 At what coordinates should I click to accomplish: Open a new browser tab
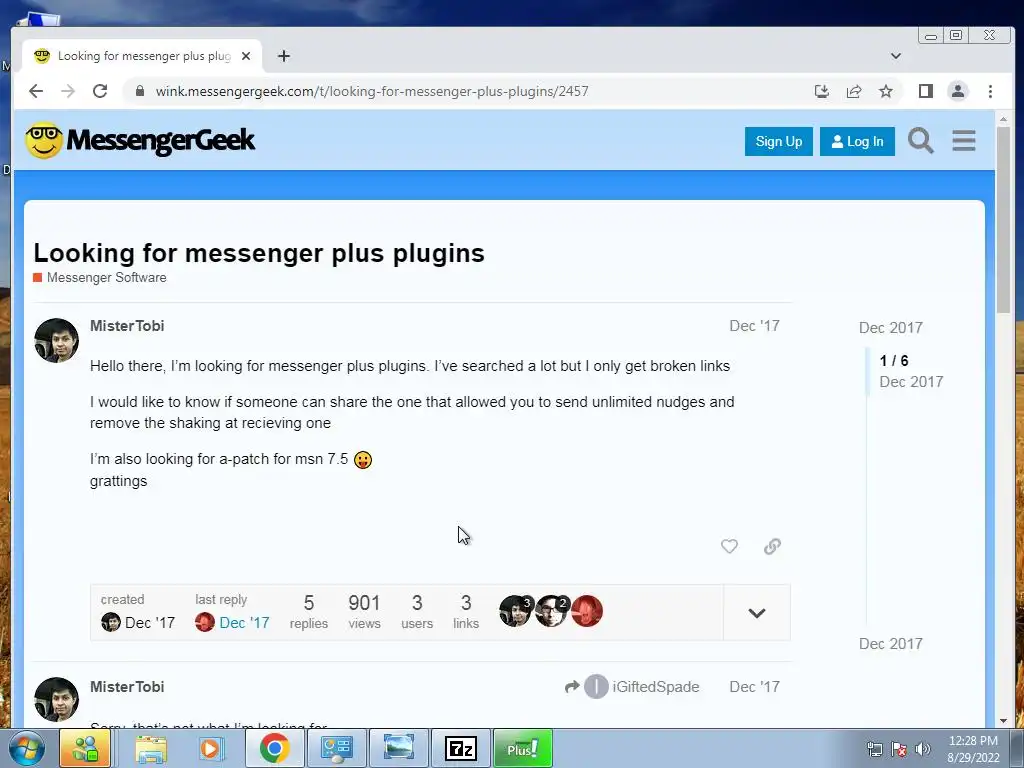(x=283, y=56)
